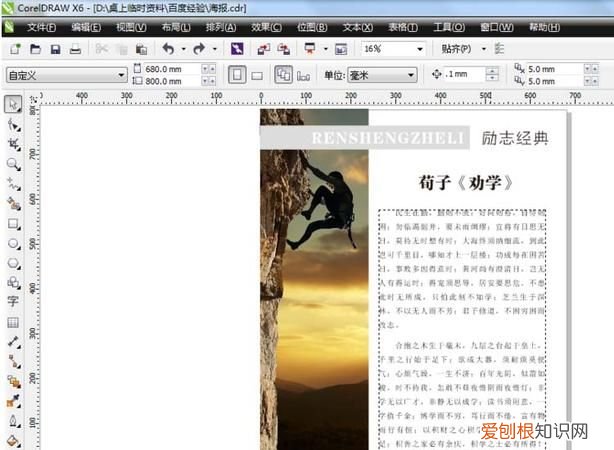The image size is (614, 450).
Task: Select the Ellipse tool
Action: pos(14,244)
